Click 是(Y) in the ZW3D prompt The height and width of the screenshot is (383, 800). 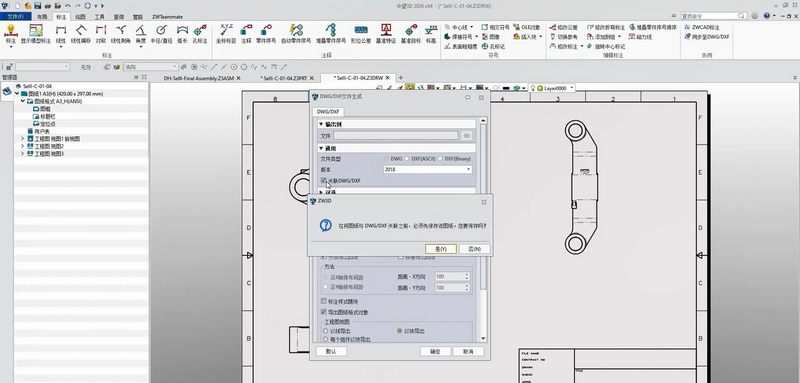point(441,249)
